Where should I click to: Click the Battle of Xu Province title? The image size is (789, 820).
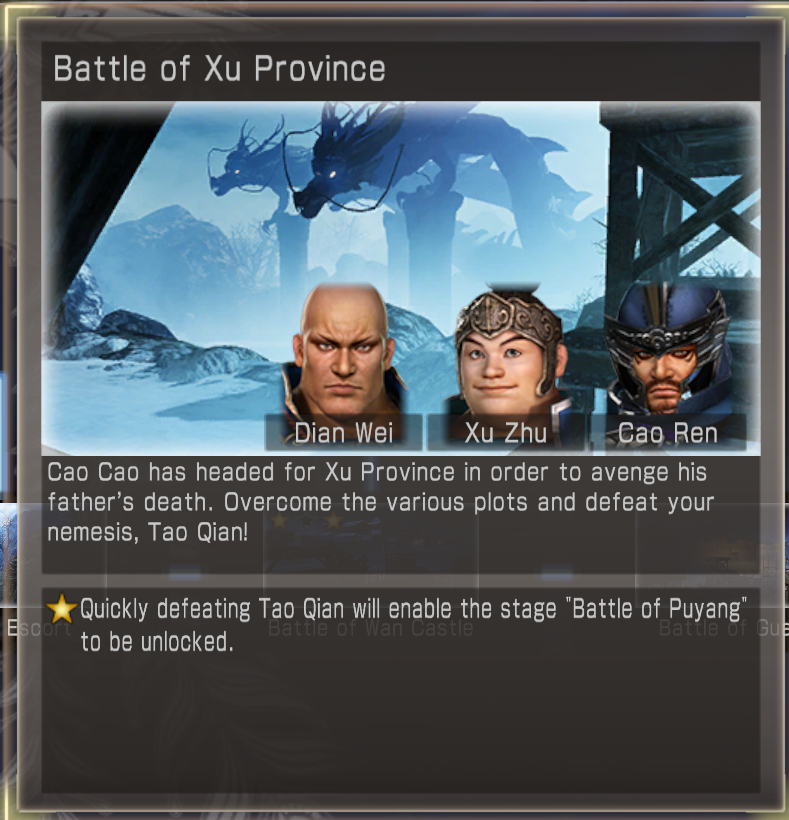(x=220, y=69)
